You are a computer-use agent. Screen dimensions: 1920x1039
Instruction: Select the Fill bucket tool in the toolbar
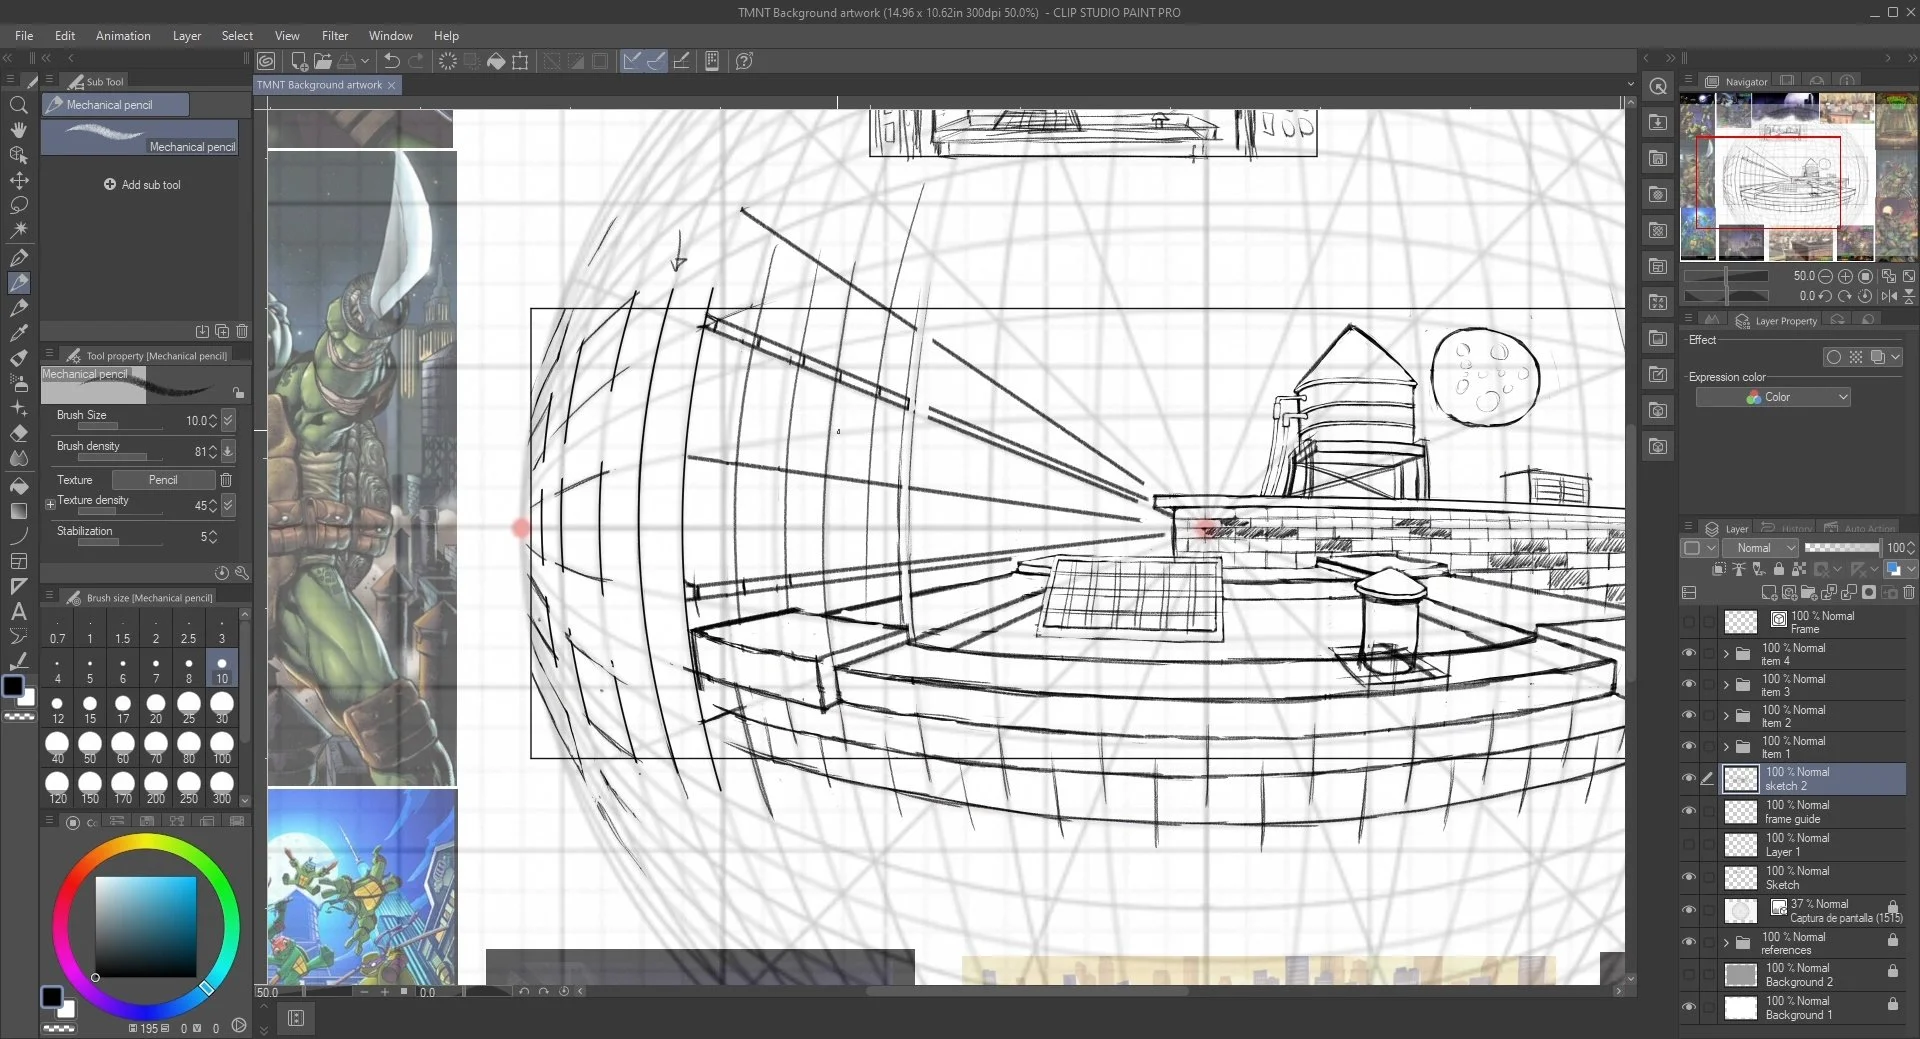[x=19, y=486]
